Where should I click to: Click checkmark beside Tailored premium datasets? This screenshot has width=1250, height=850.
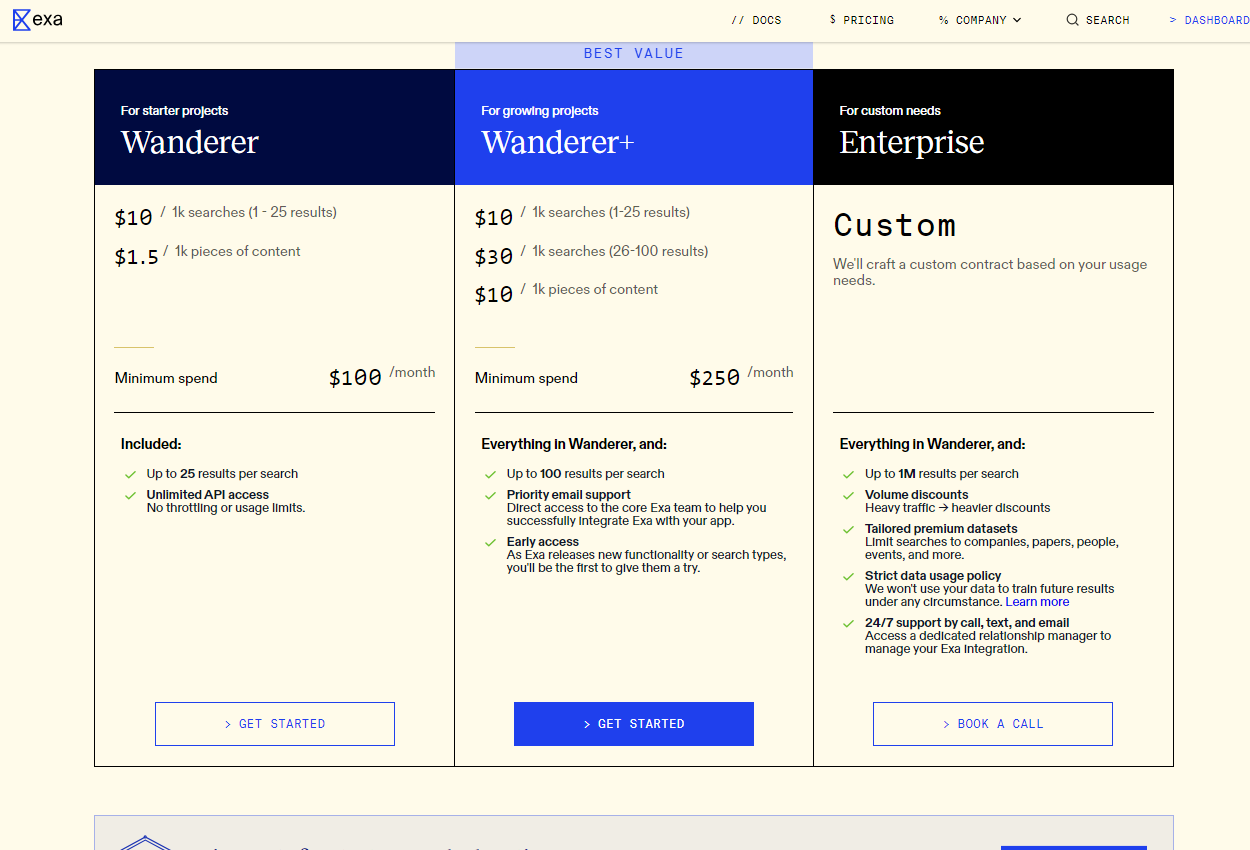(848, 529)
